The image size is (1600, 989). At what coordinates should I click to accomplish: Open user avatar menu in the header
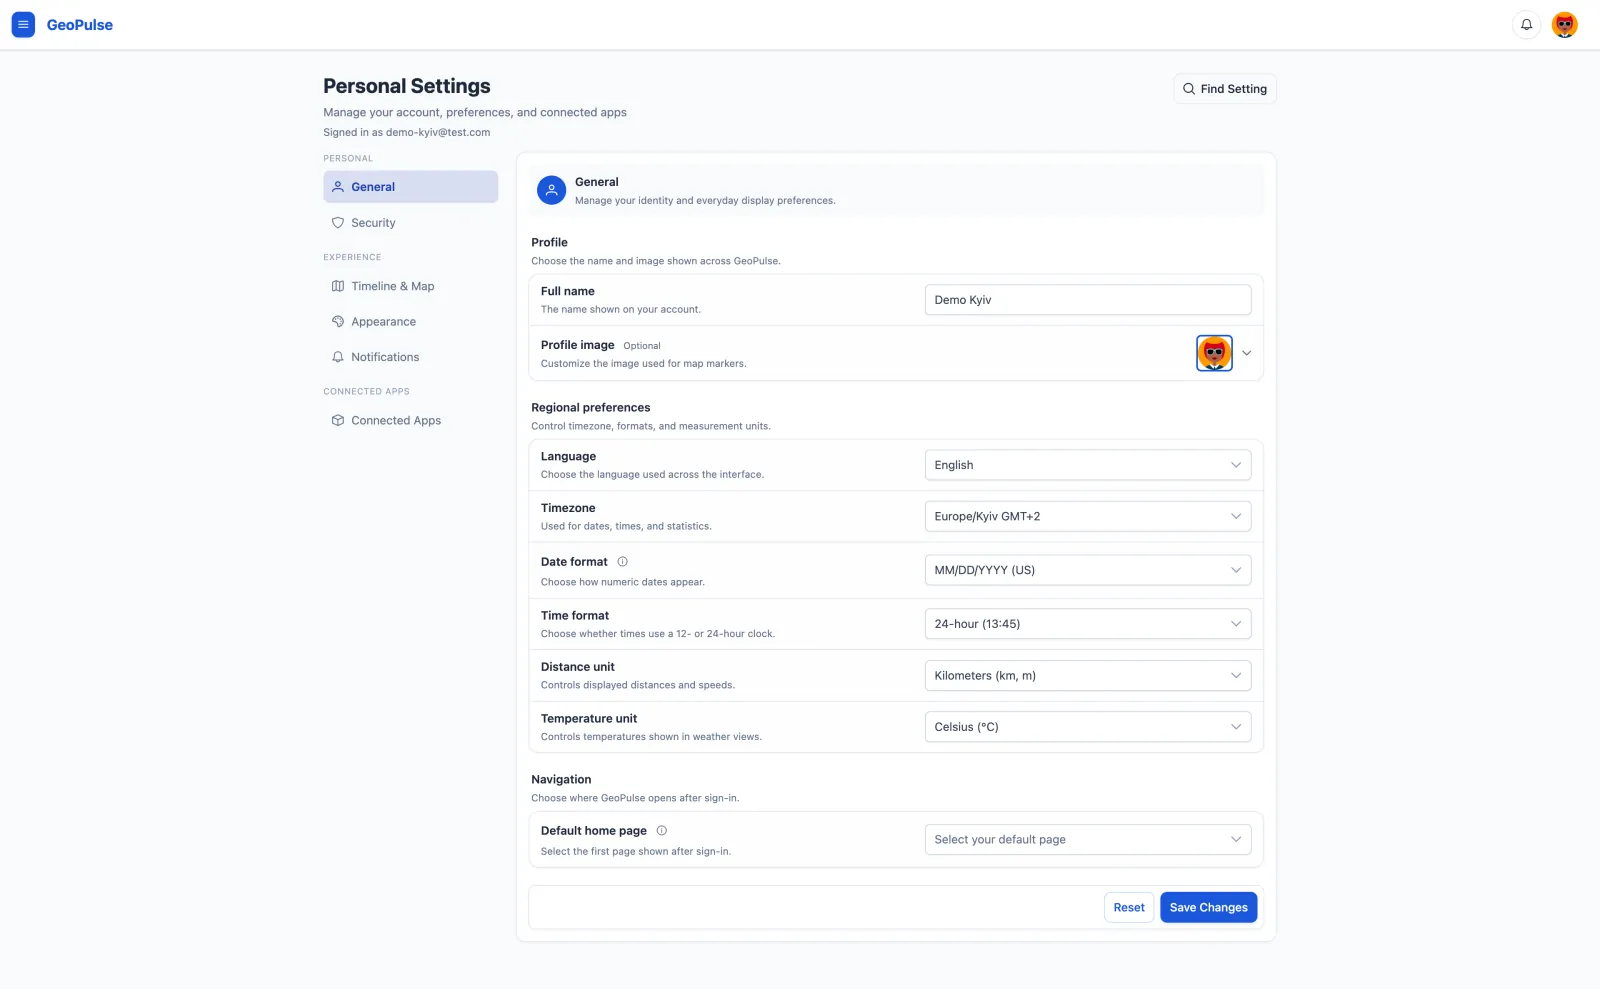(x=1564, y=25)
